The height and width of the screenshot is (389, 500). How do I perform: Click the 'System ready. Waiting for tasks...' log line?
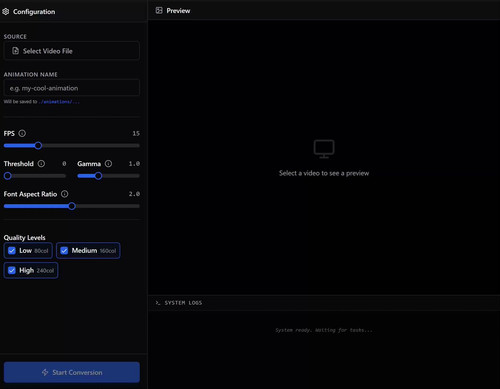coord(324,330)
